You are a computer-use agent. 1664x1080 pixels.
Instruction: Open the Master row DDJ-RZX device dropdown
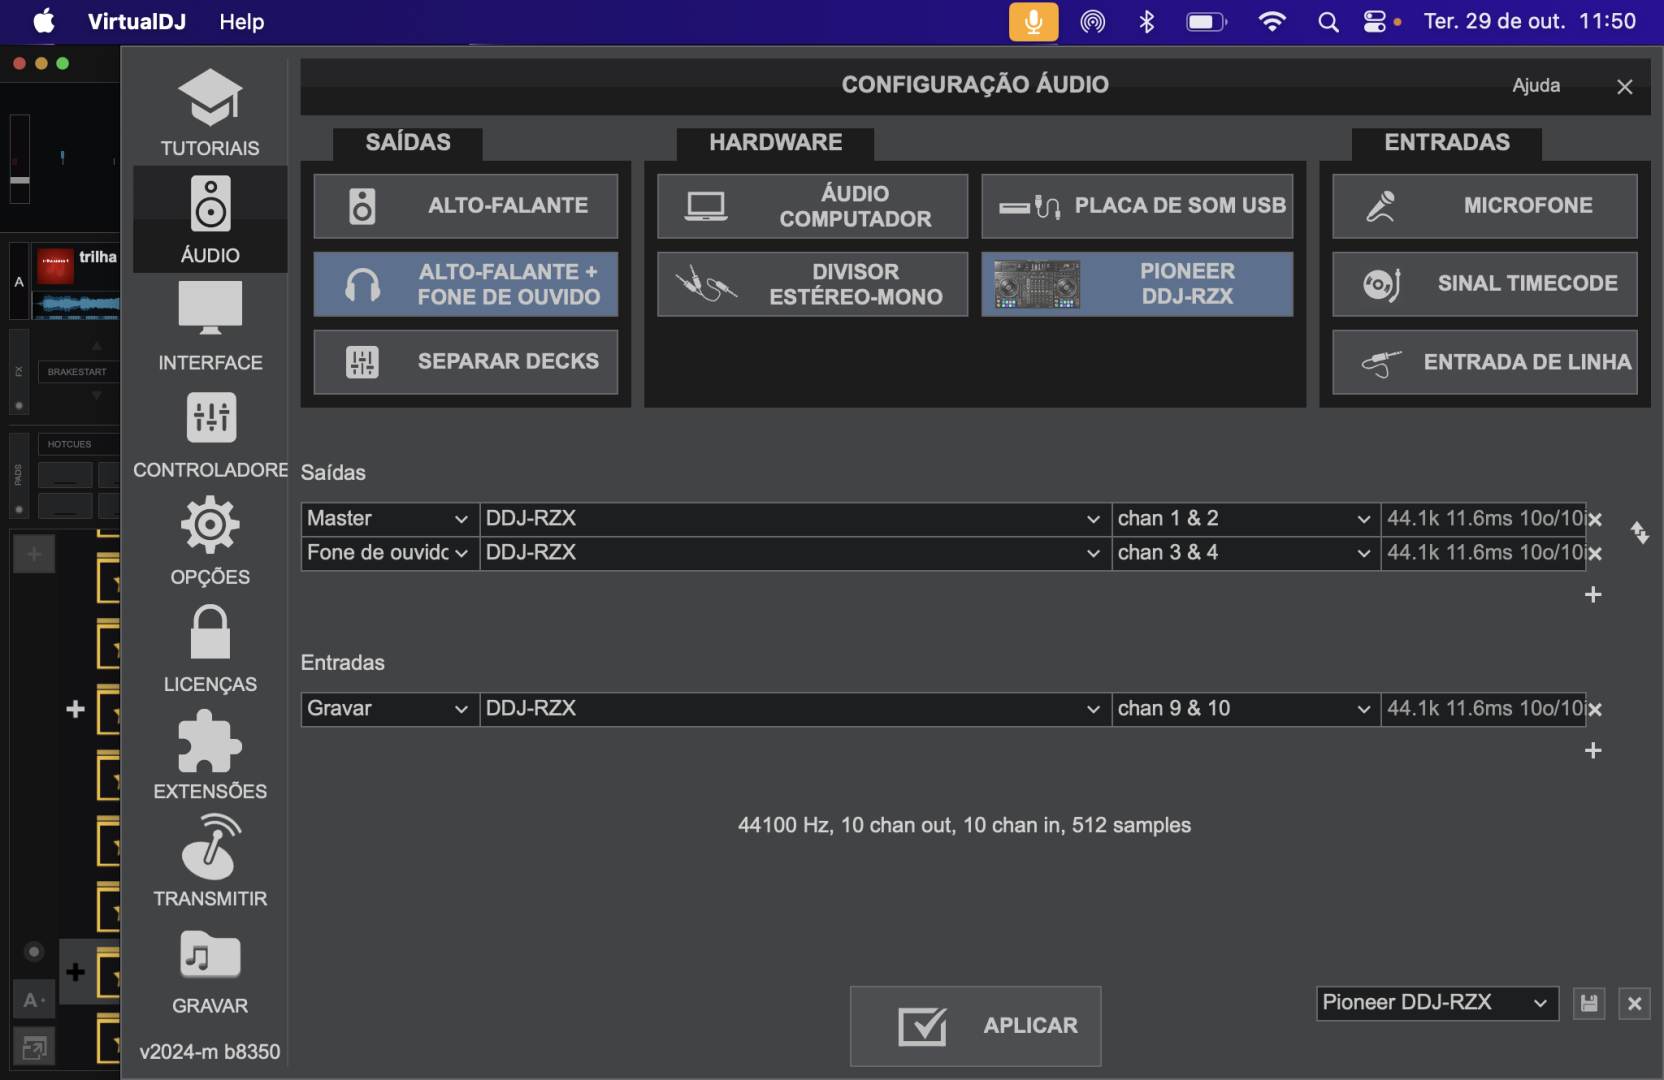[x=795, y=519]
